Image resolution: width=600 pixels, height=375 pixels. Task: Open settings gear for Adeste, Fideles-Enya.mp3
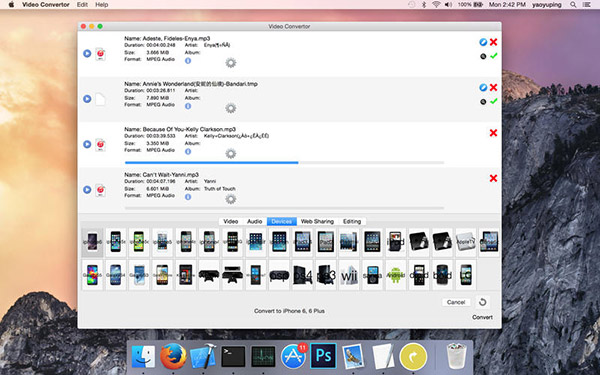[x=230, y=62]
